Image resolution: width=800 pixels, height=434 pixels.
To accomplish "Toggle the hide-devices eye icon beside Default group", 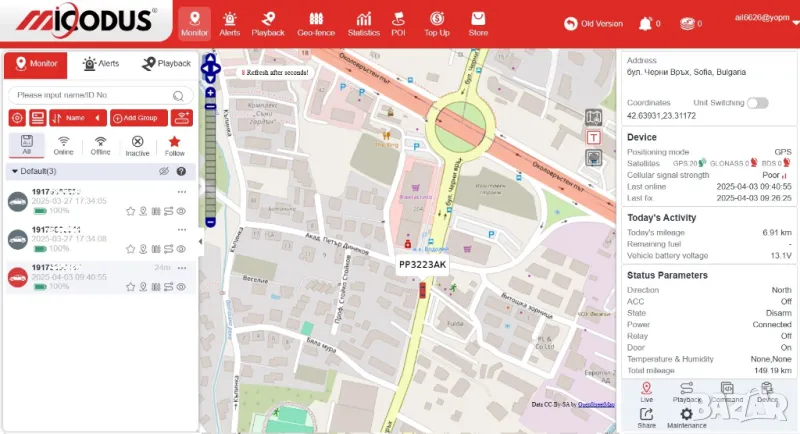I will pyautogui.click(x=164, y=171).
